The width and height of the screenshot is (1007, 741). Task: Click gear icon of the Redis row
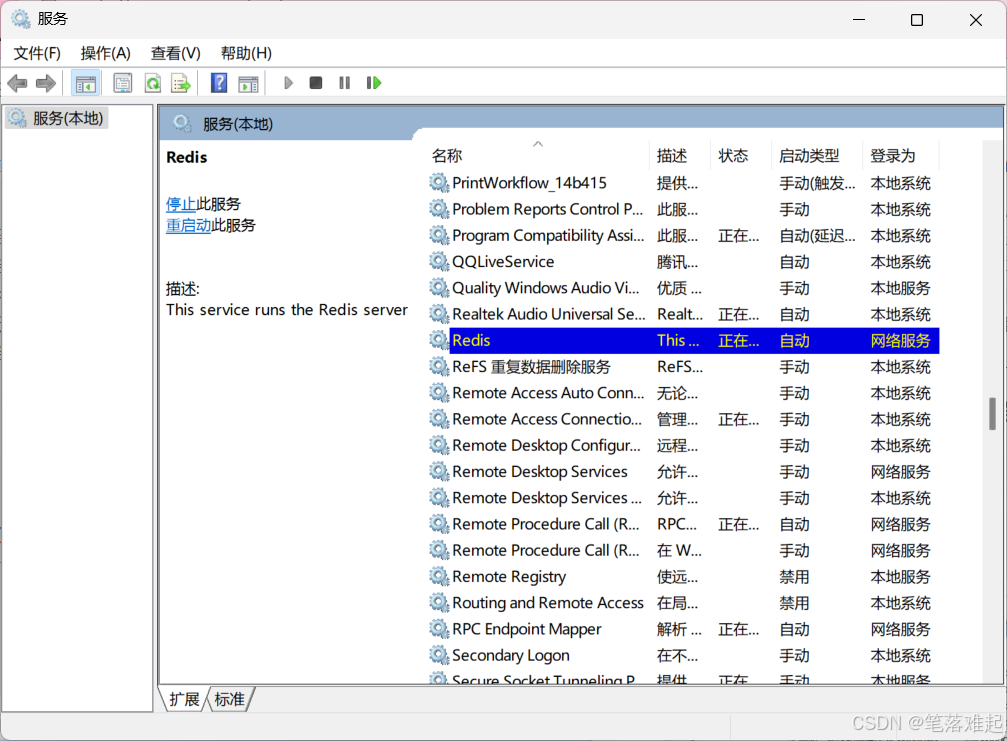[x=439, y=340]
